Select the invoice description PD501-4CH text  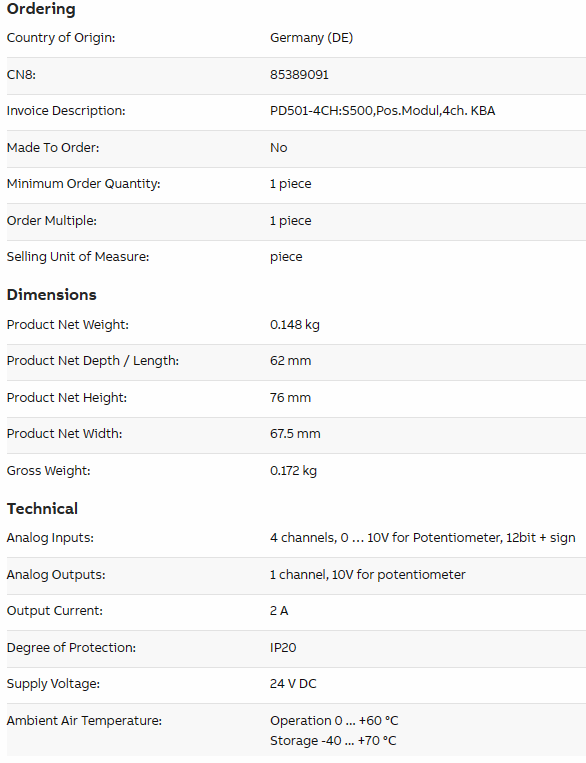tap(383, 111)
